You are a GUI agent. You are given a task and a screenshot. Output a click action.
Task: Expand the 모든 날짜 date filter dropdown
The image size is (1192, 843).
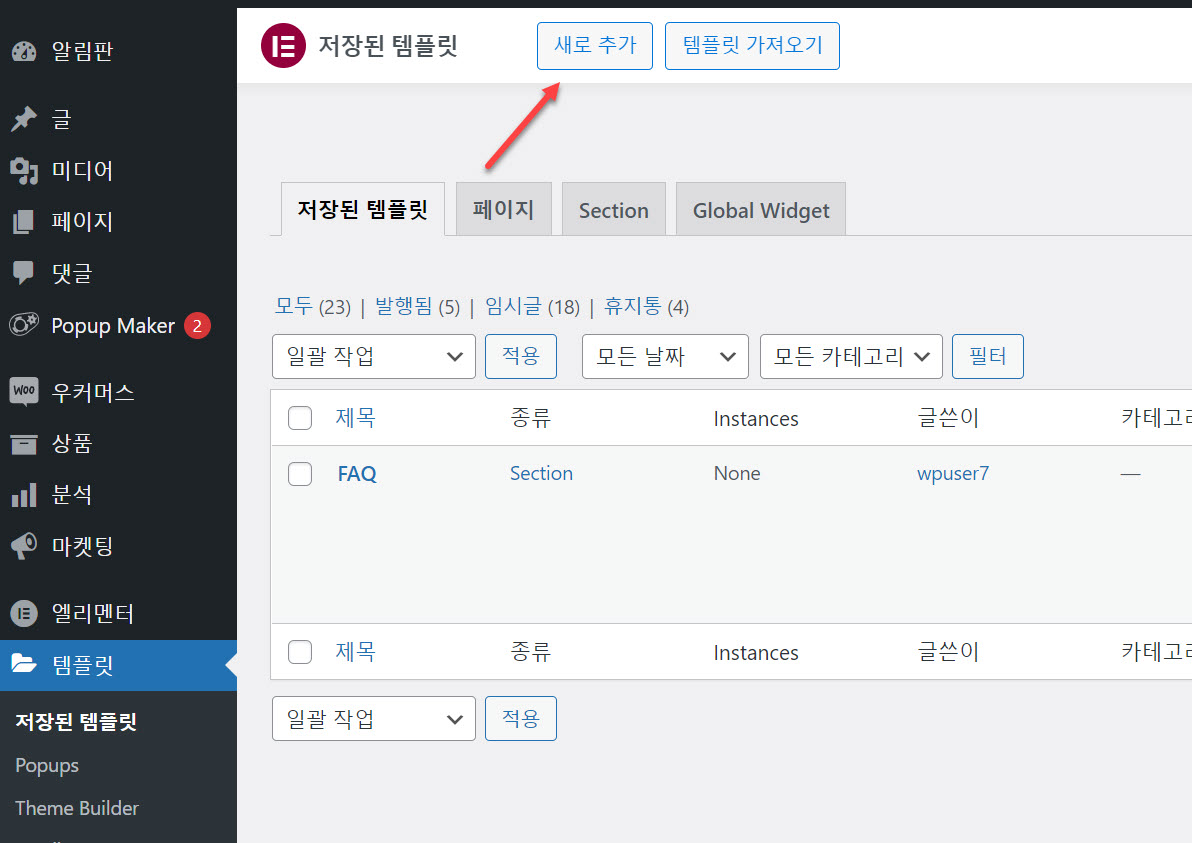pyautogui.click(x=664, y=356)
